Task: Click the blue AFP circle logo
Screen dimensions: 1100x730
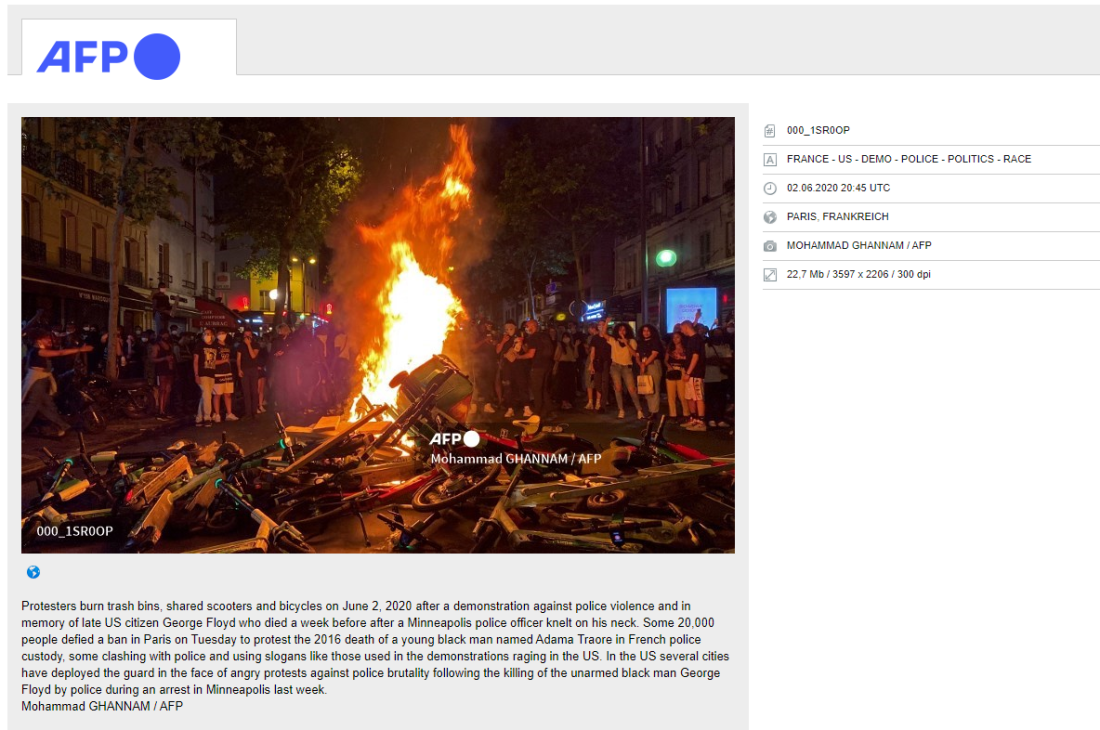Action: point(157,57)
